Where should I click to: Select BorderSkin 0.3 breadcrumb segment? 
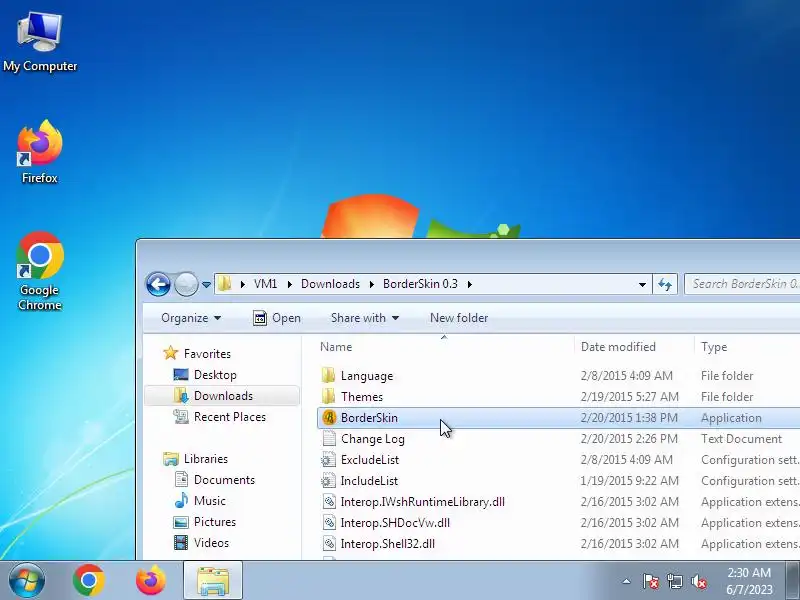click(x=420, y=284)
